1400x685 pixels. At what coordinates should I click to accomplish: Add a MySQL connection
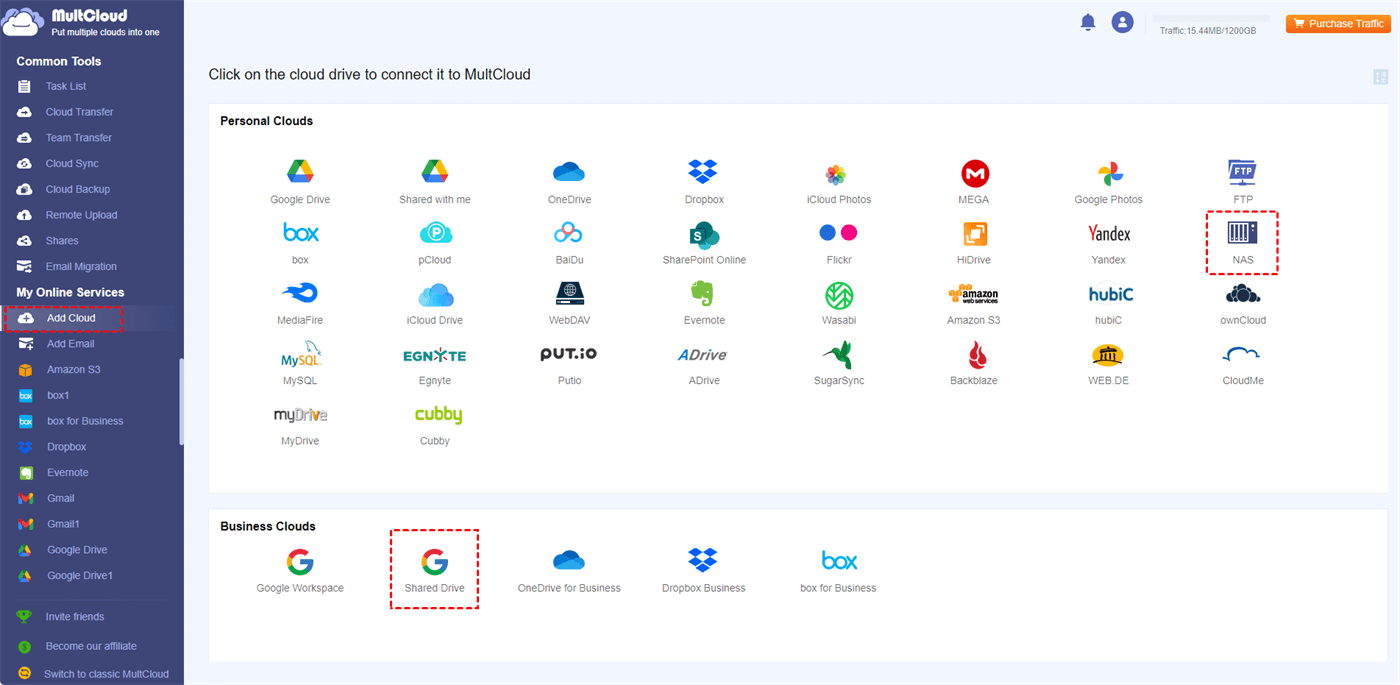(x=300, y=355)
